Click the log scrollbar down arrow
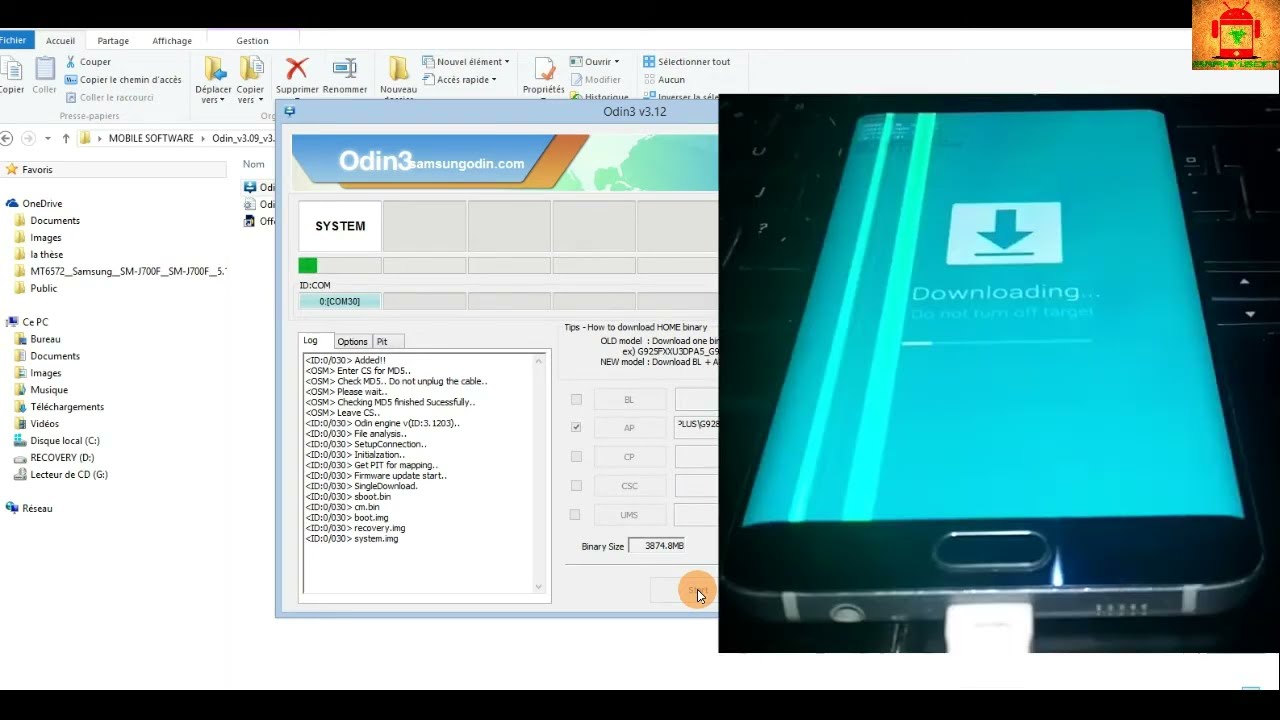The height and width of the screenshot is (720, 1280). click(x=540, y=588)
